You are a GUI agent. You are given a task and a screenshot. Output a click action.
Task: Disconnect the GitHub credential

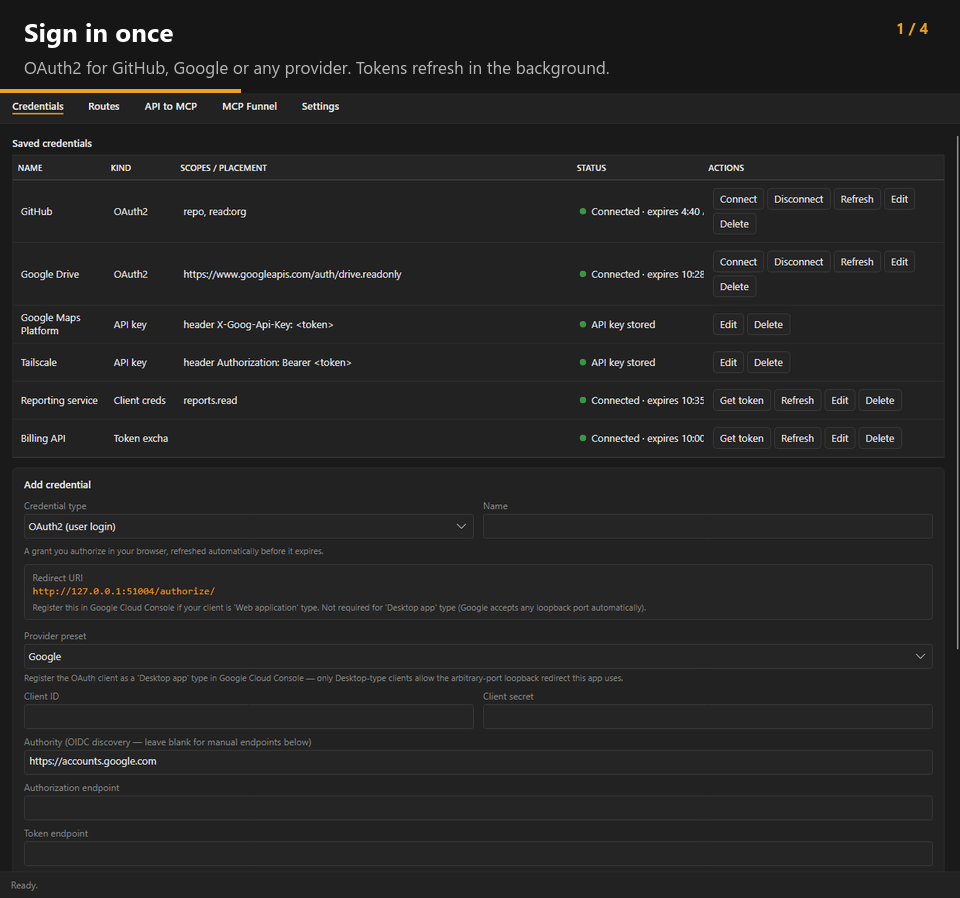[798, 199]
